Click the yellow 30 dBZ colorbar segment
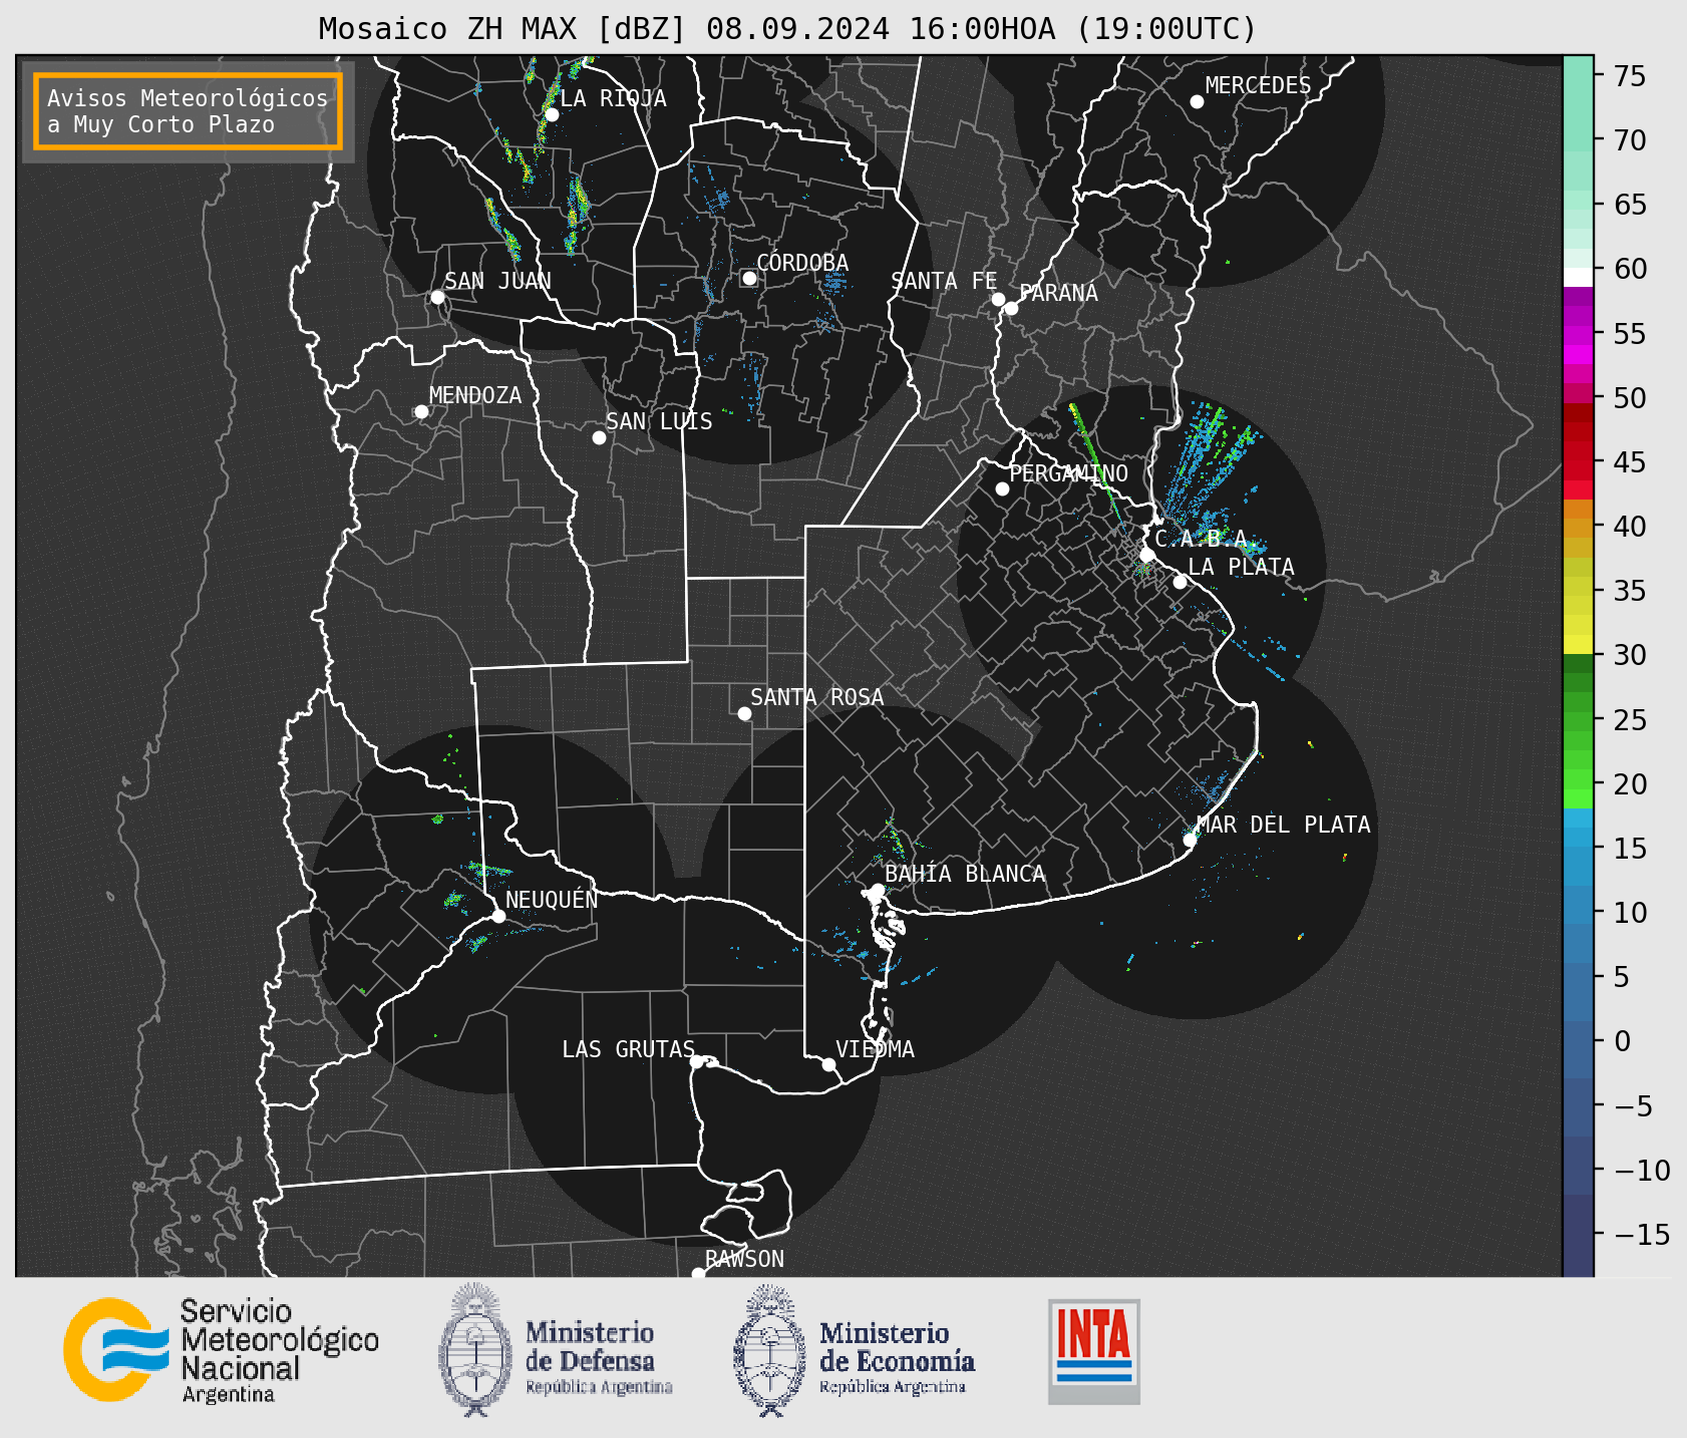The image size is (1687, 1438). [x=1578, y=645]
